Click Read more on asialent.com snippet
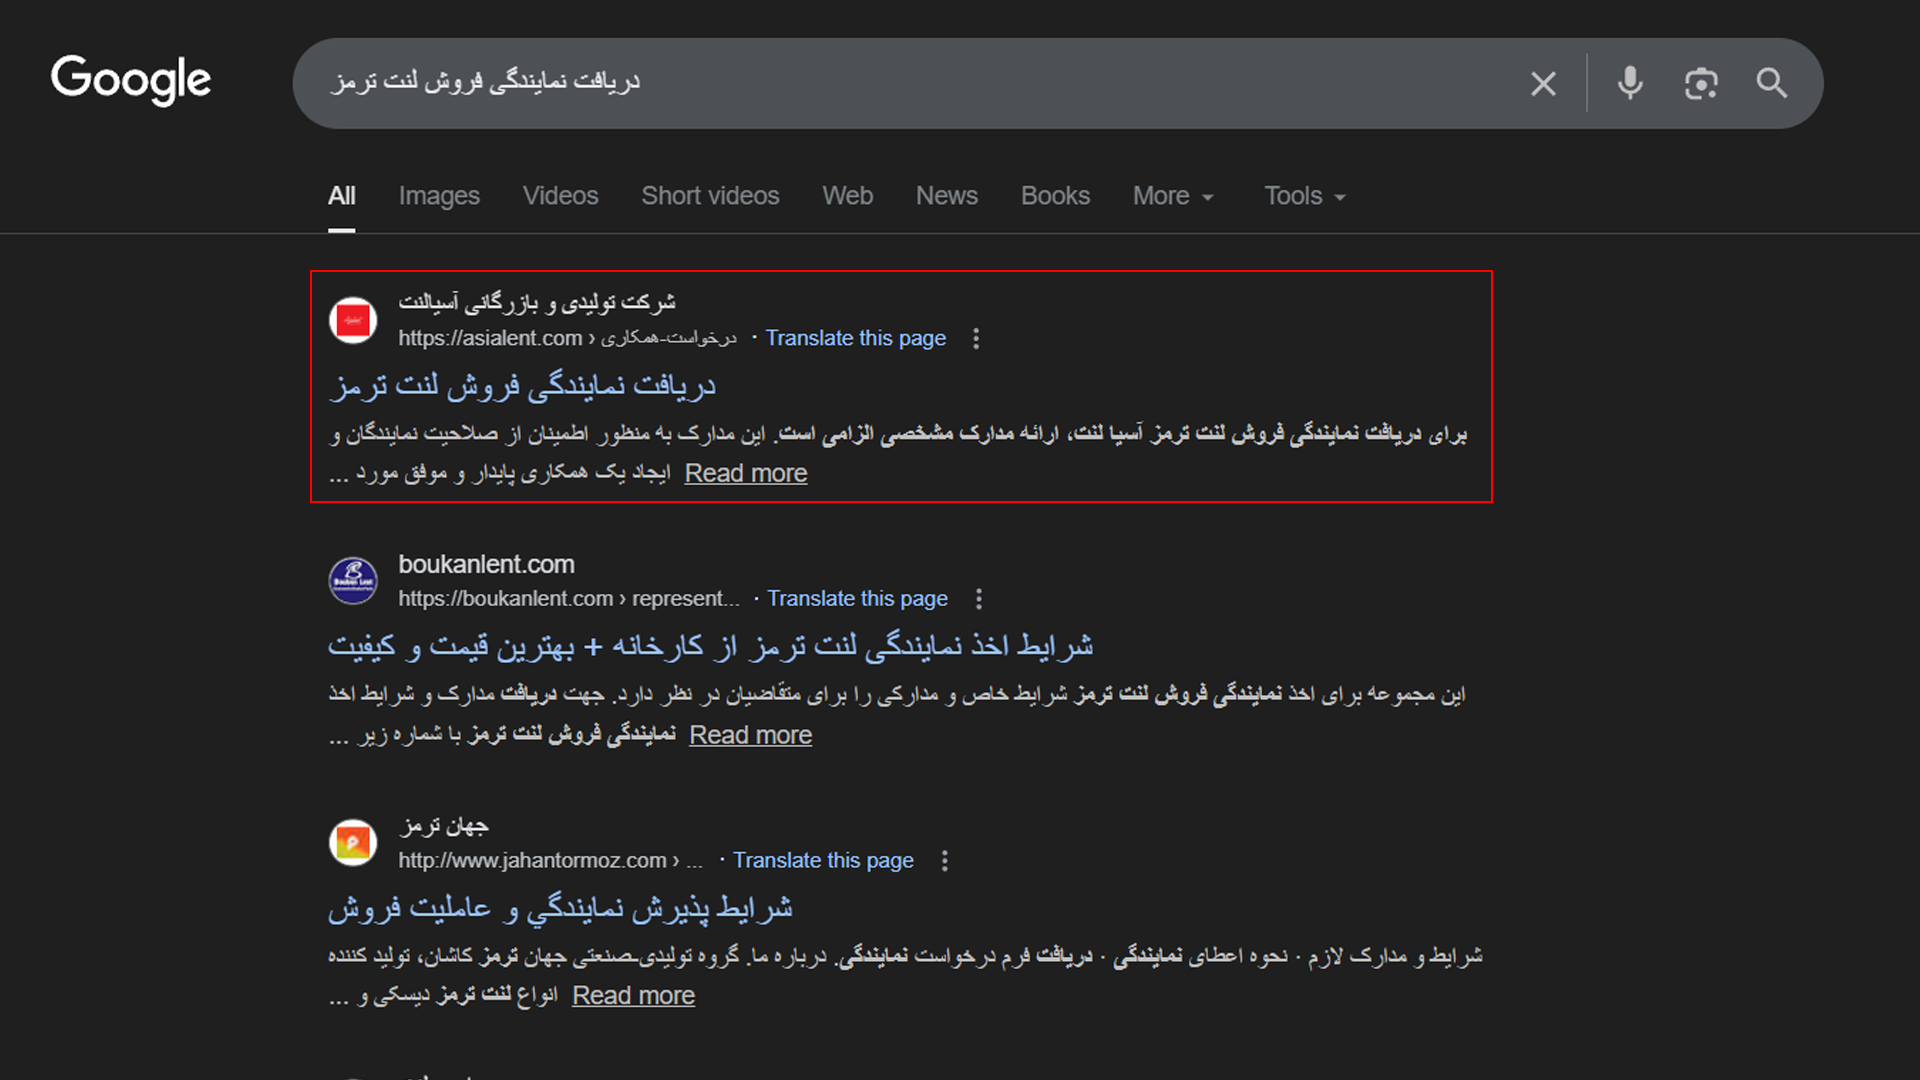The height and width of the screenshot is (1080, 1920). [746, 473]
